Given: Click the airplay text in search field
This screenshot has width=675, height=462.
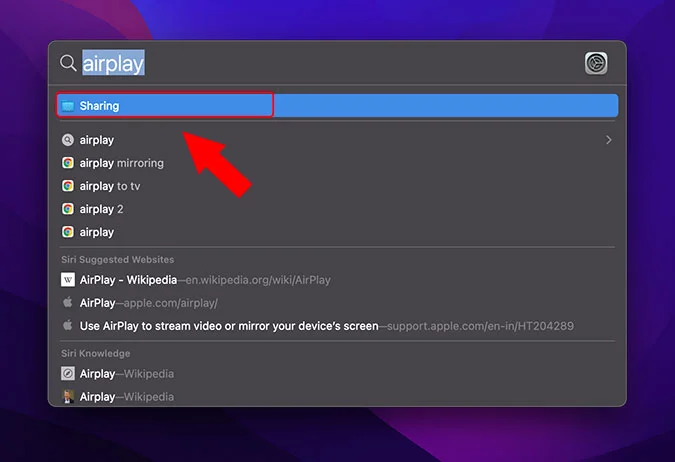Looking at the screenshot, I should coord(113,64).
